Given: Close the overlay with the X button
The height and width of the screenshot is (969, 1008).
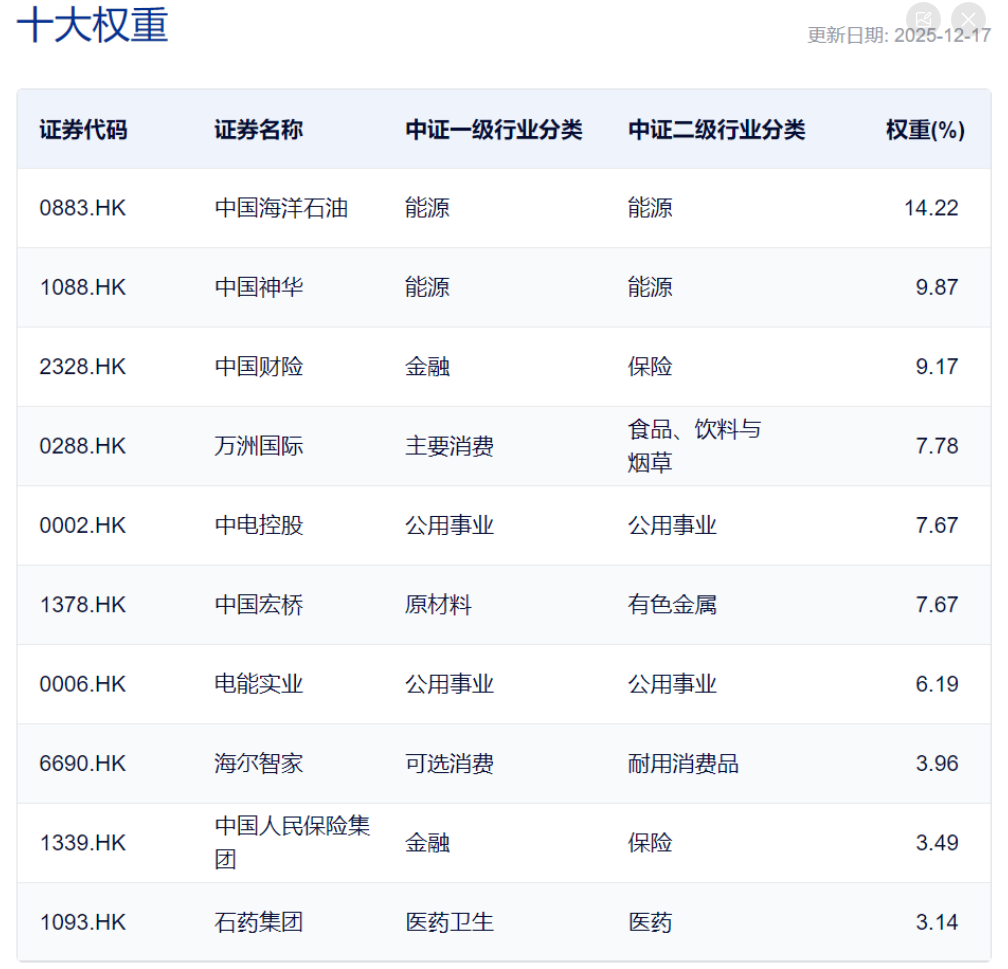Looking at the screenshot, I should [x=968, y=19].
